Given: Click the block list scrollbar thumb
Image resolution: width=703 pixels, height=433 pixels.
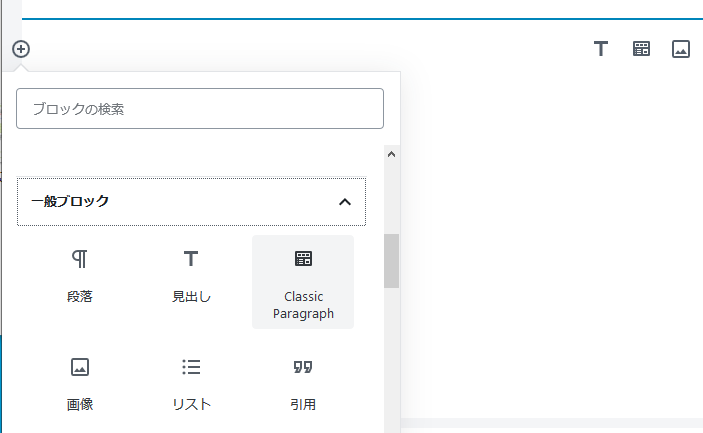Looking at the screenshot, I should tap(391, 260).
